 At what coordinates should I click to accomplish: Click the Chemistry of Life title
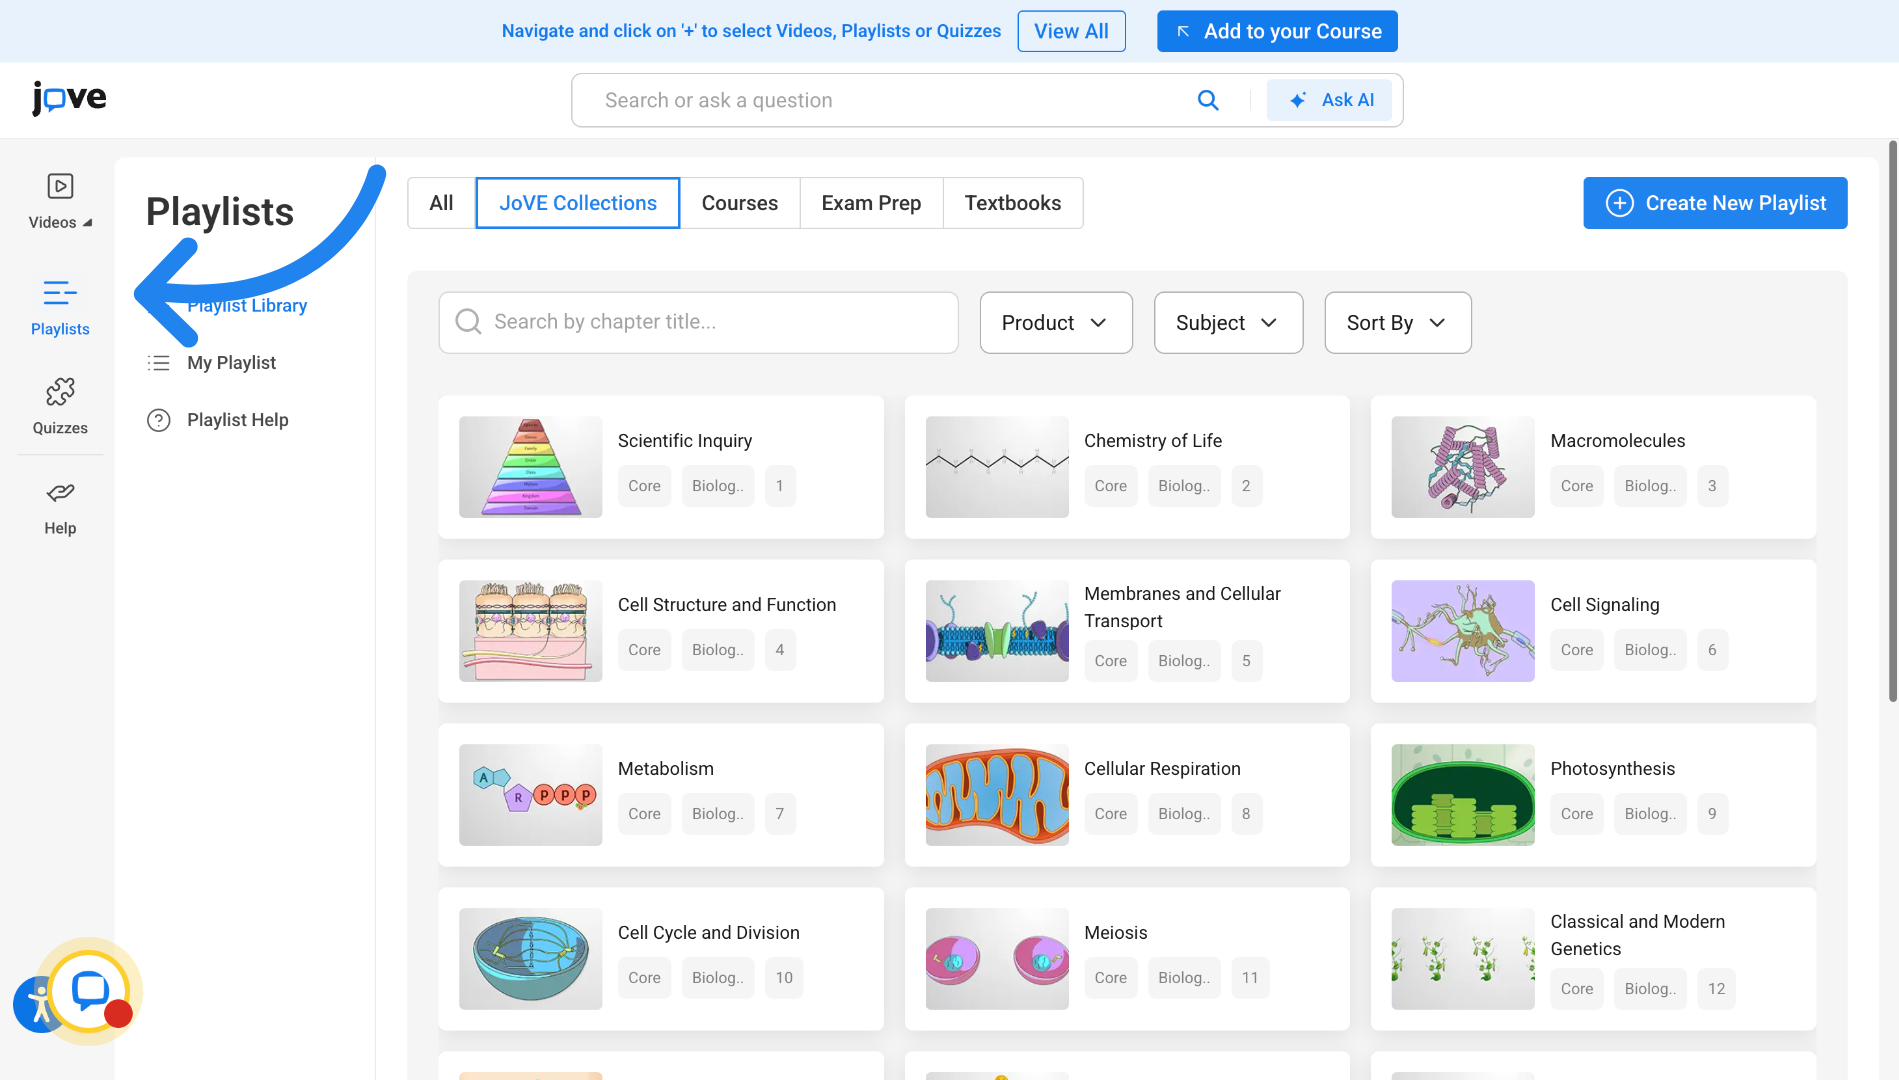tap(1153, 441)
